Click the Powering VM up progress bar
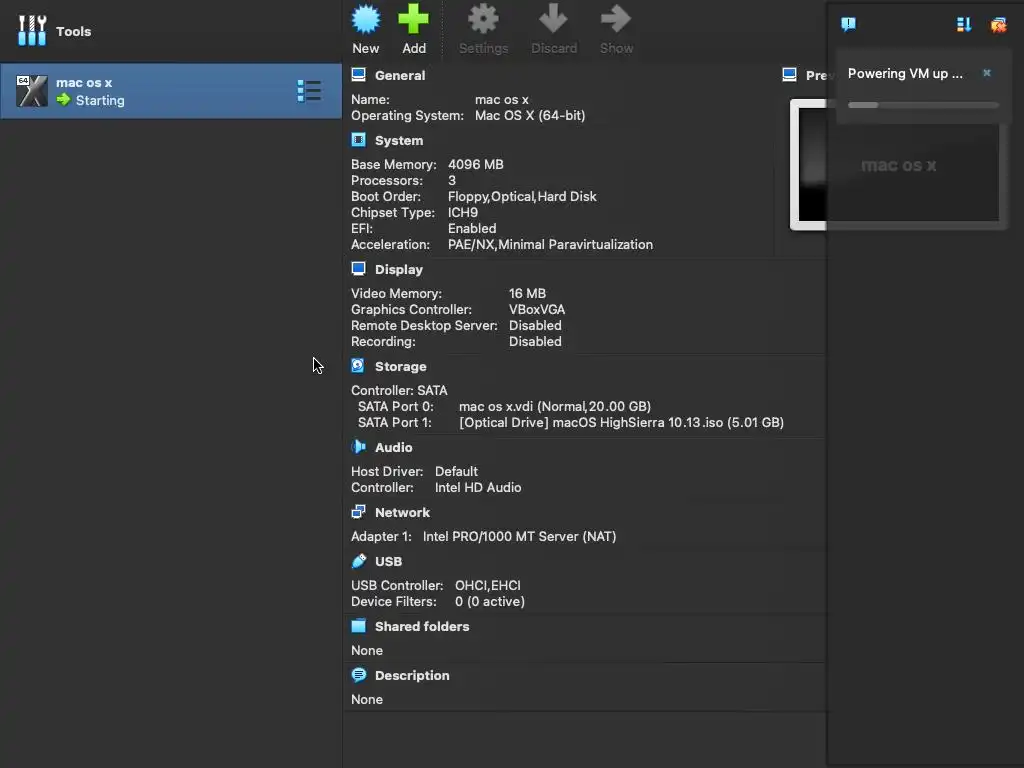Image resolution: width=1024 pixels, height=768 pixels. click(x=923, y=104)
